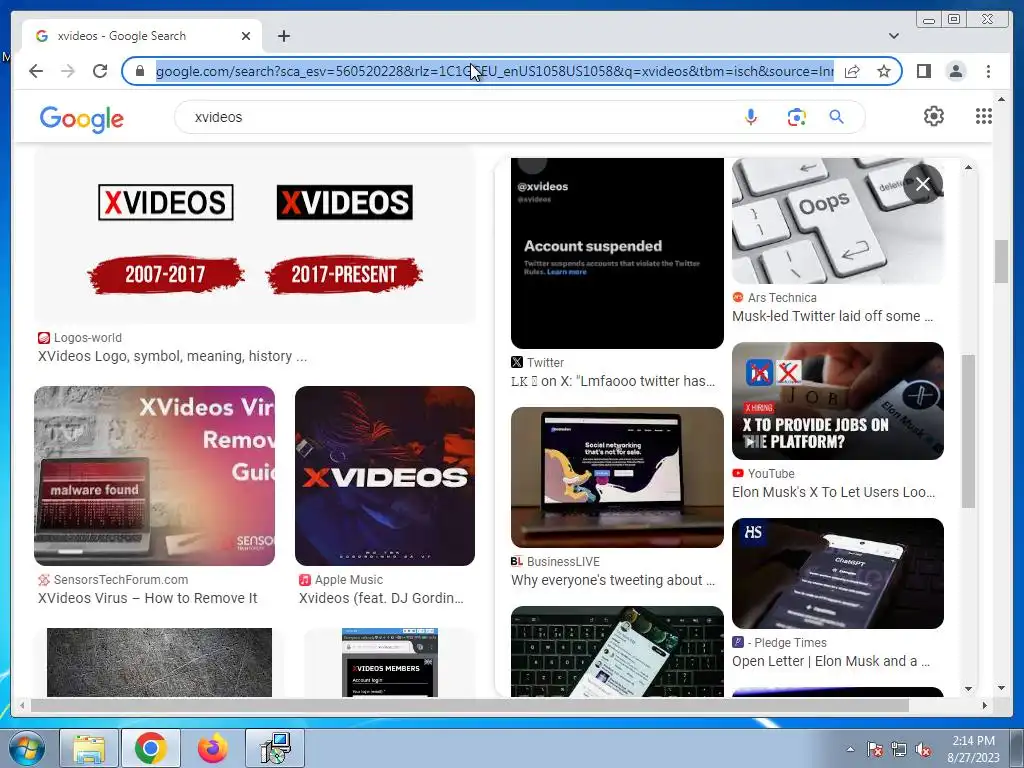Search by image with Google Lens icon

click(796, 117)
